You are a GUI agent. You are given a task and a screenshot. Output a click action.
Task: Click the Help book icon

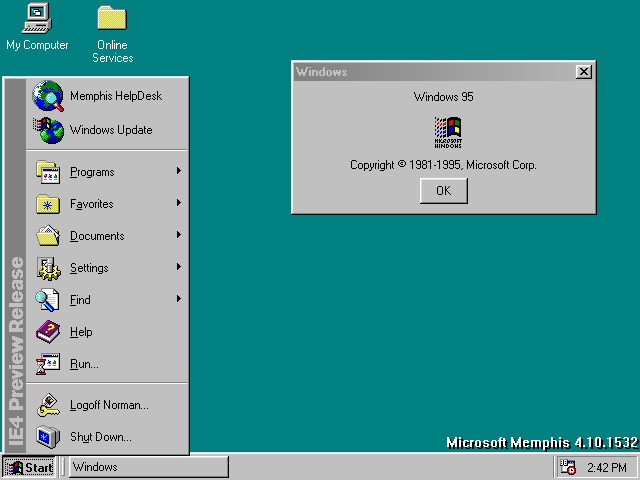pyautogui.click(x=48, y=332)
